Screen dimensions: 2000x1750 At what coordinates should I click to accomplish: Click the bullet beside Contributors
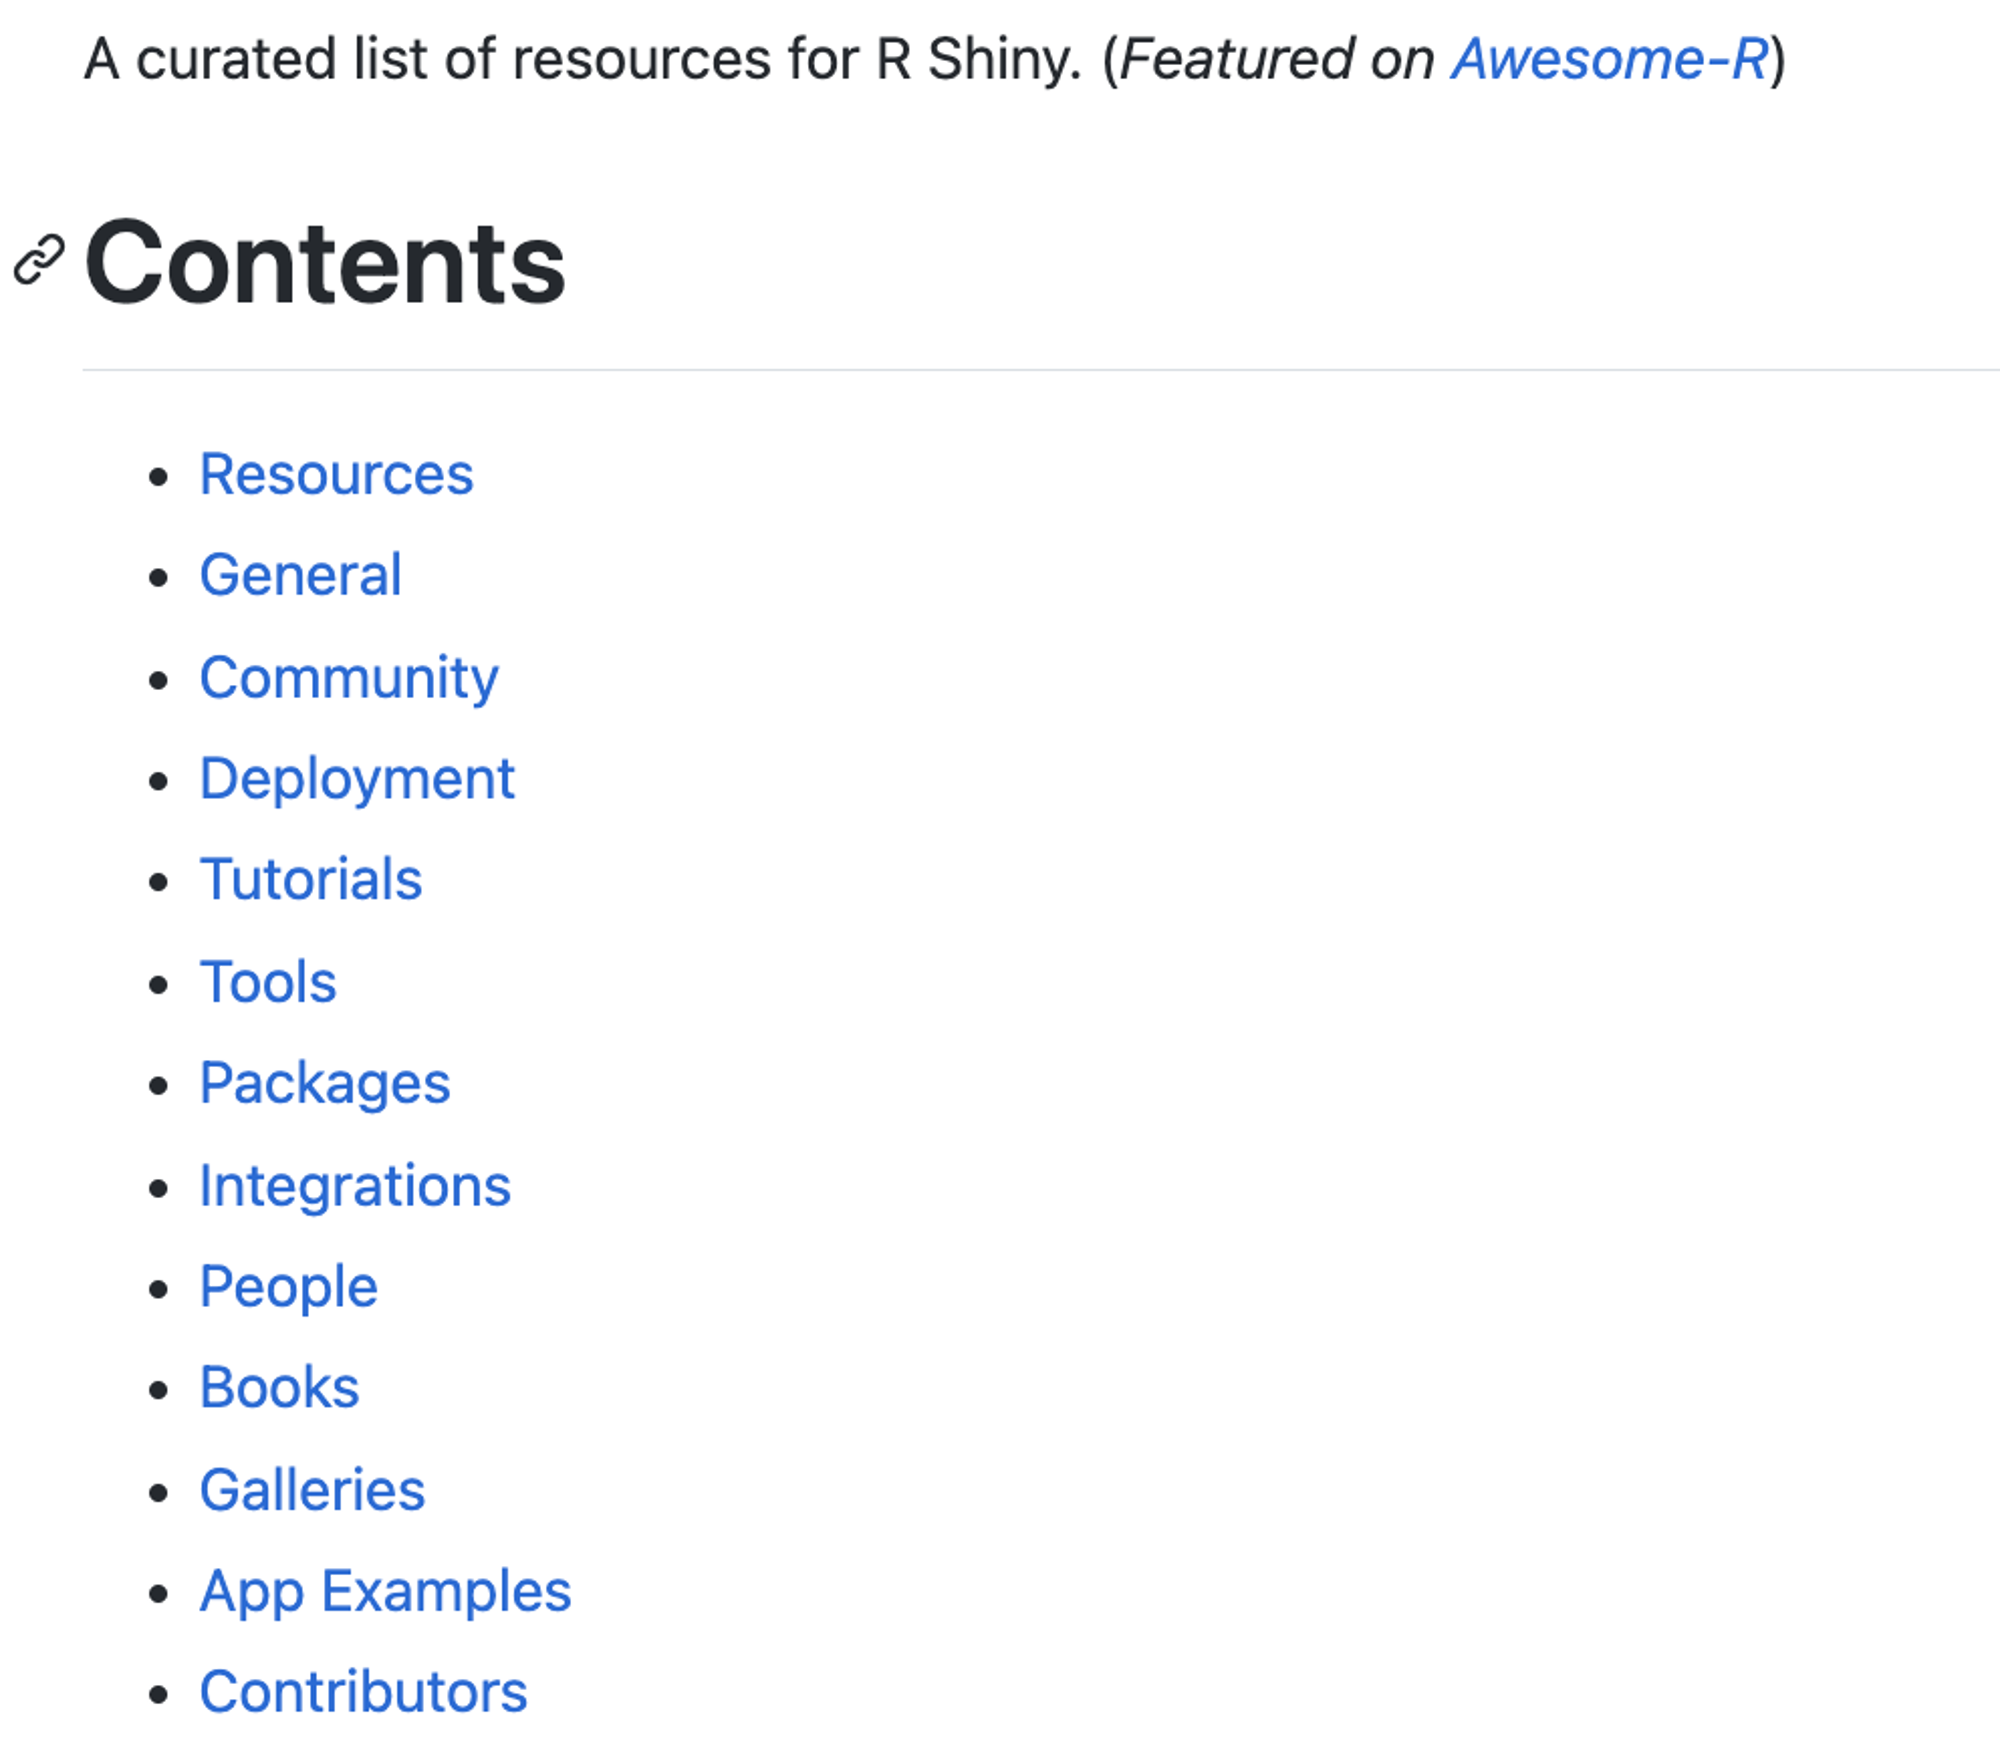click(158, 1695)
